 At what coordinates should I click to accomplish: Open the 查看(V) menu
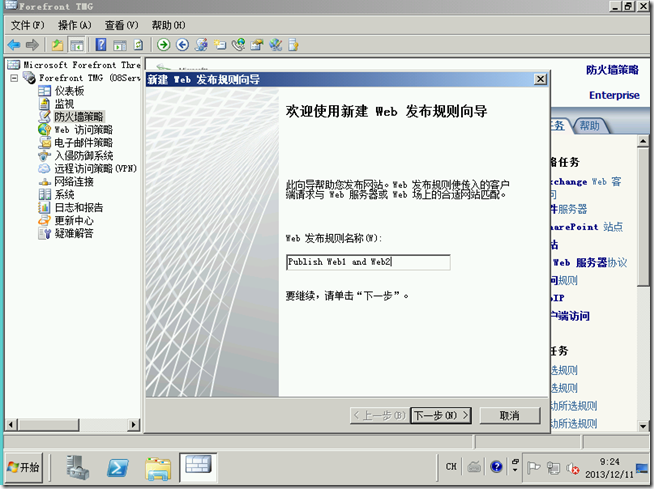(x=121, y=25)
